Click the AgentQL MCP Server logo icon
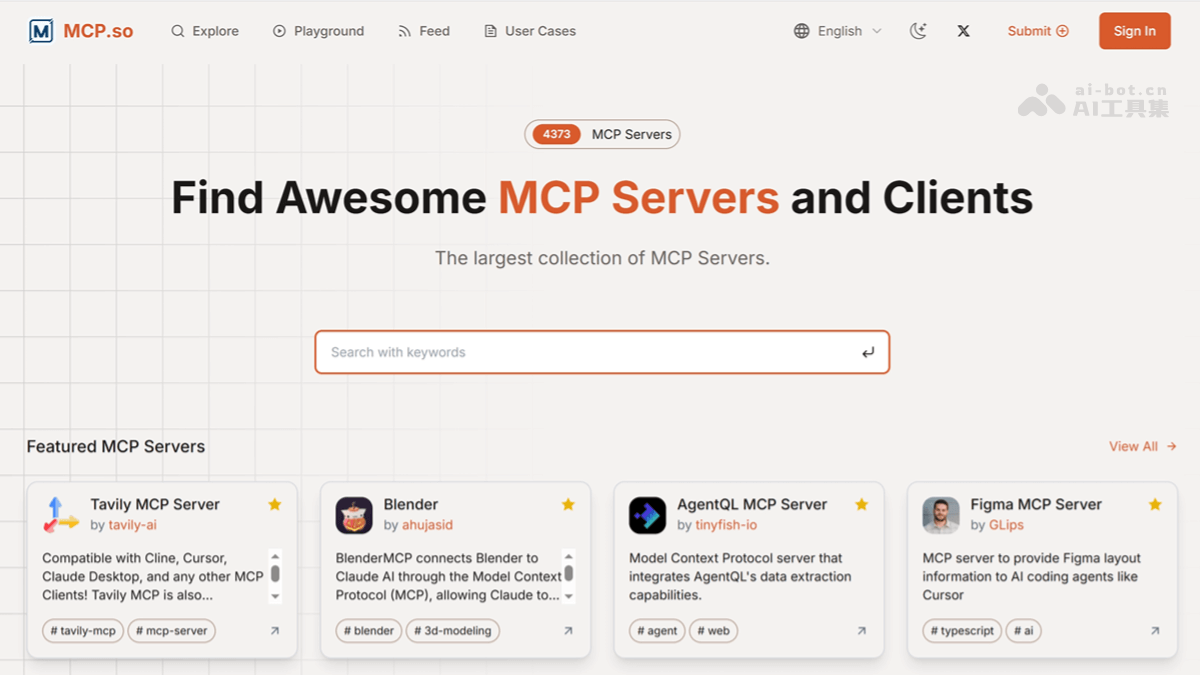This screenshot has height=675, width=1200. tap(647, 515)
